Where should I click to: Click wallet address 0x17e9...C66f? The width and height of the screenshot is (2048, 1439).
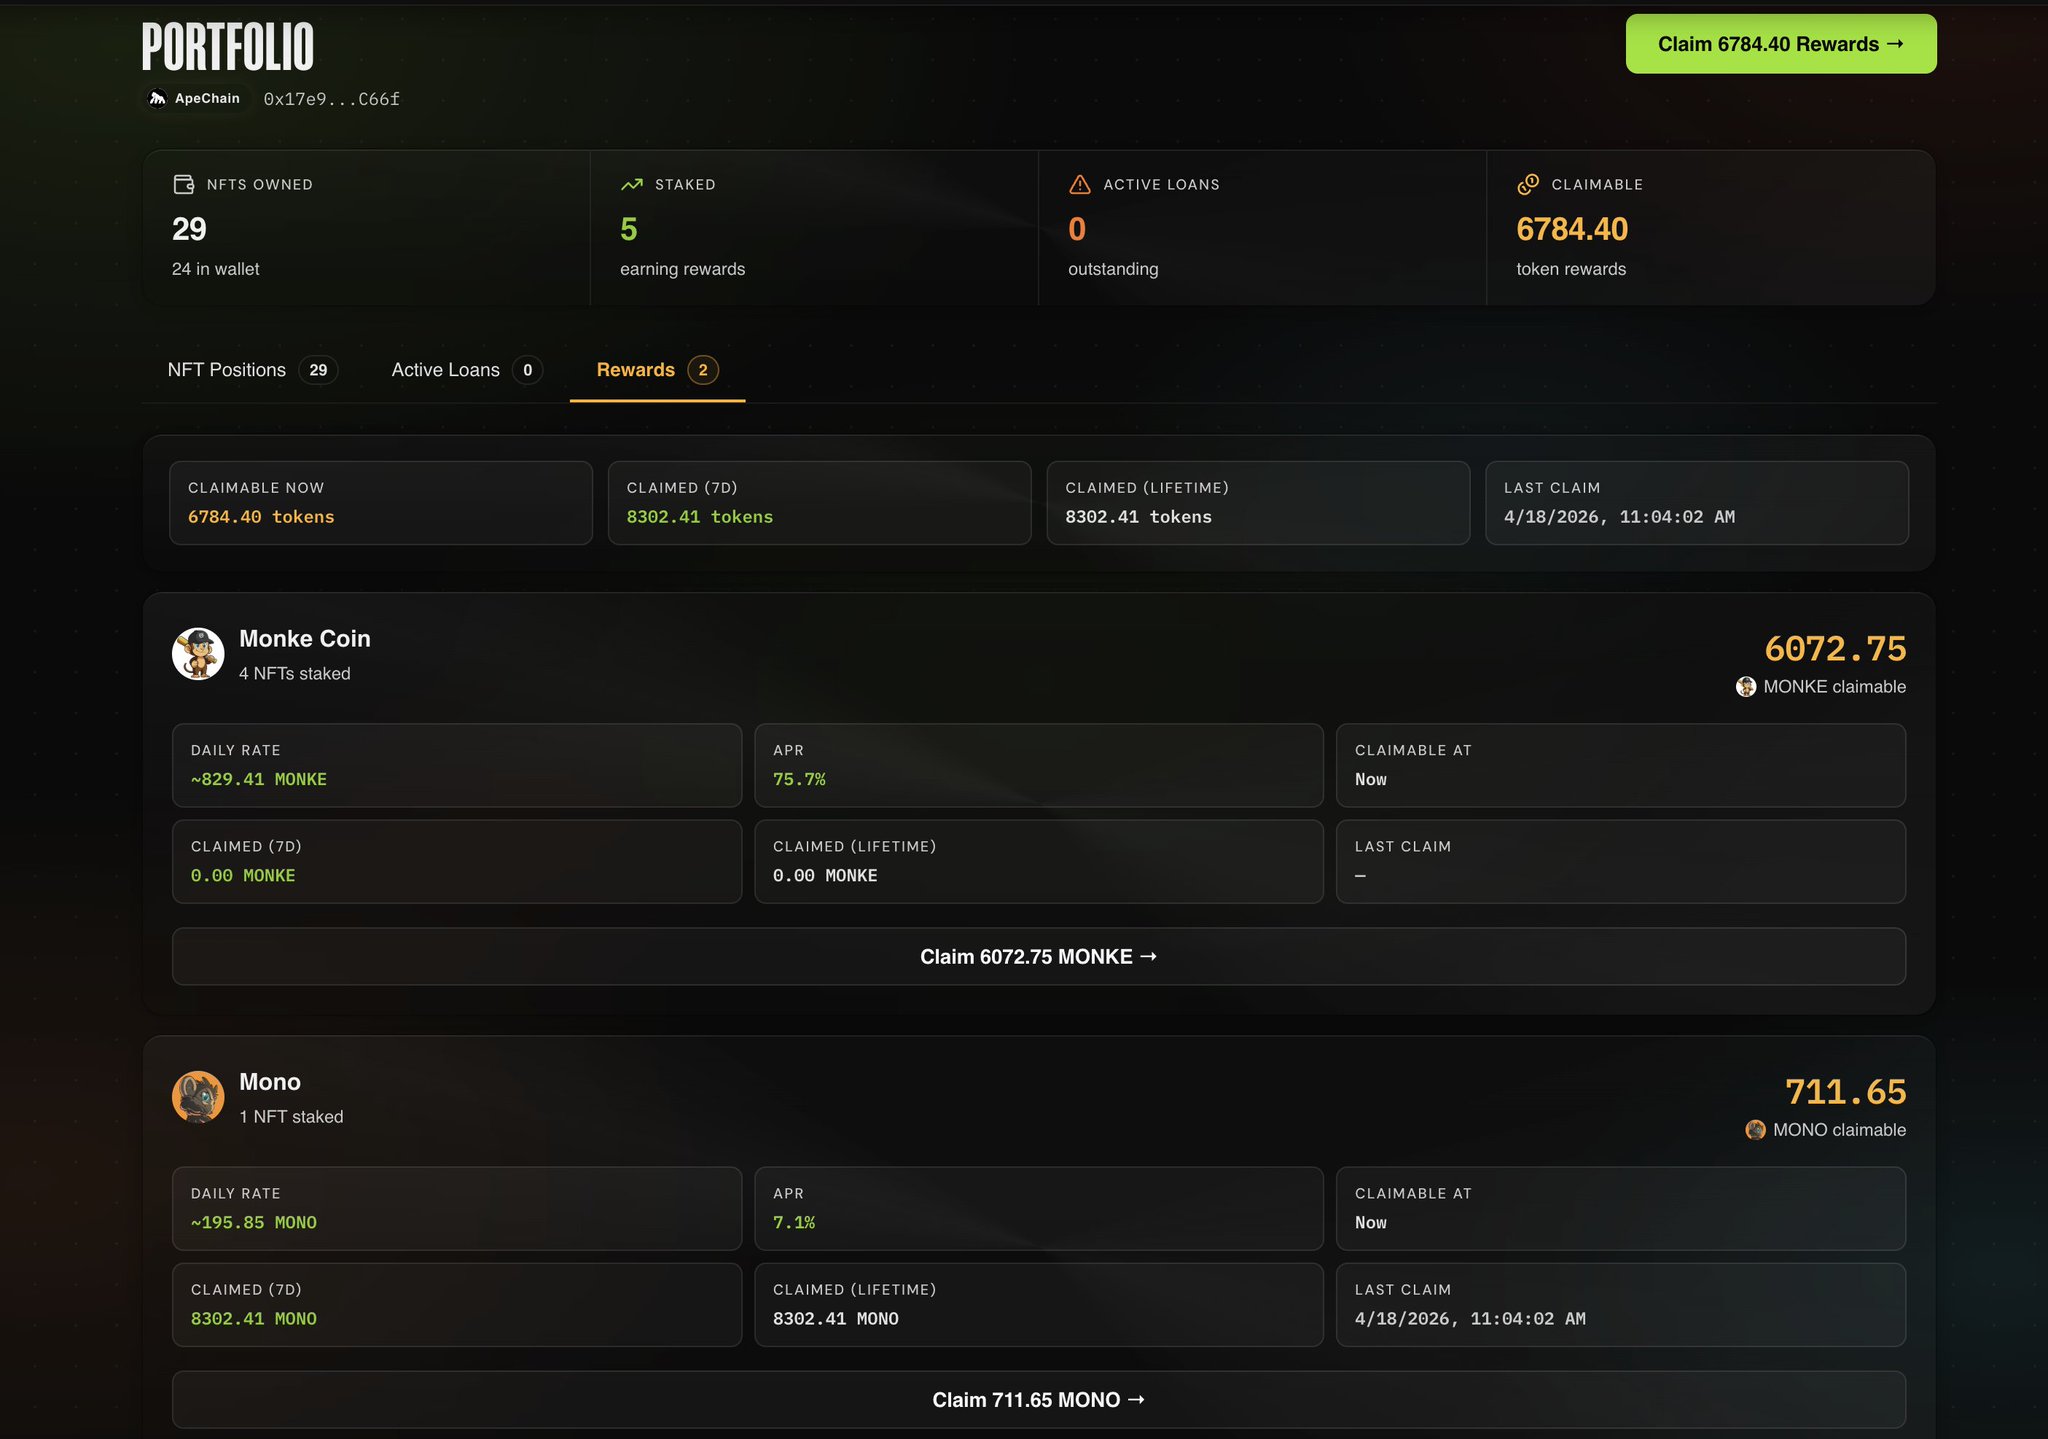(x=332, y=99)
